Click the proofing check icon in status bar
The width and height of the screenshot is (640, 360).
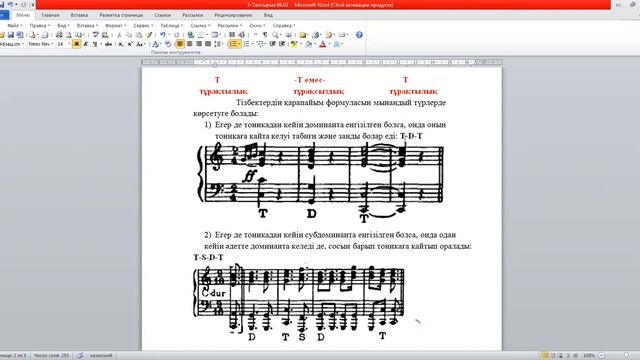point(80,356)
